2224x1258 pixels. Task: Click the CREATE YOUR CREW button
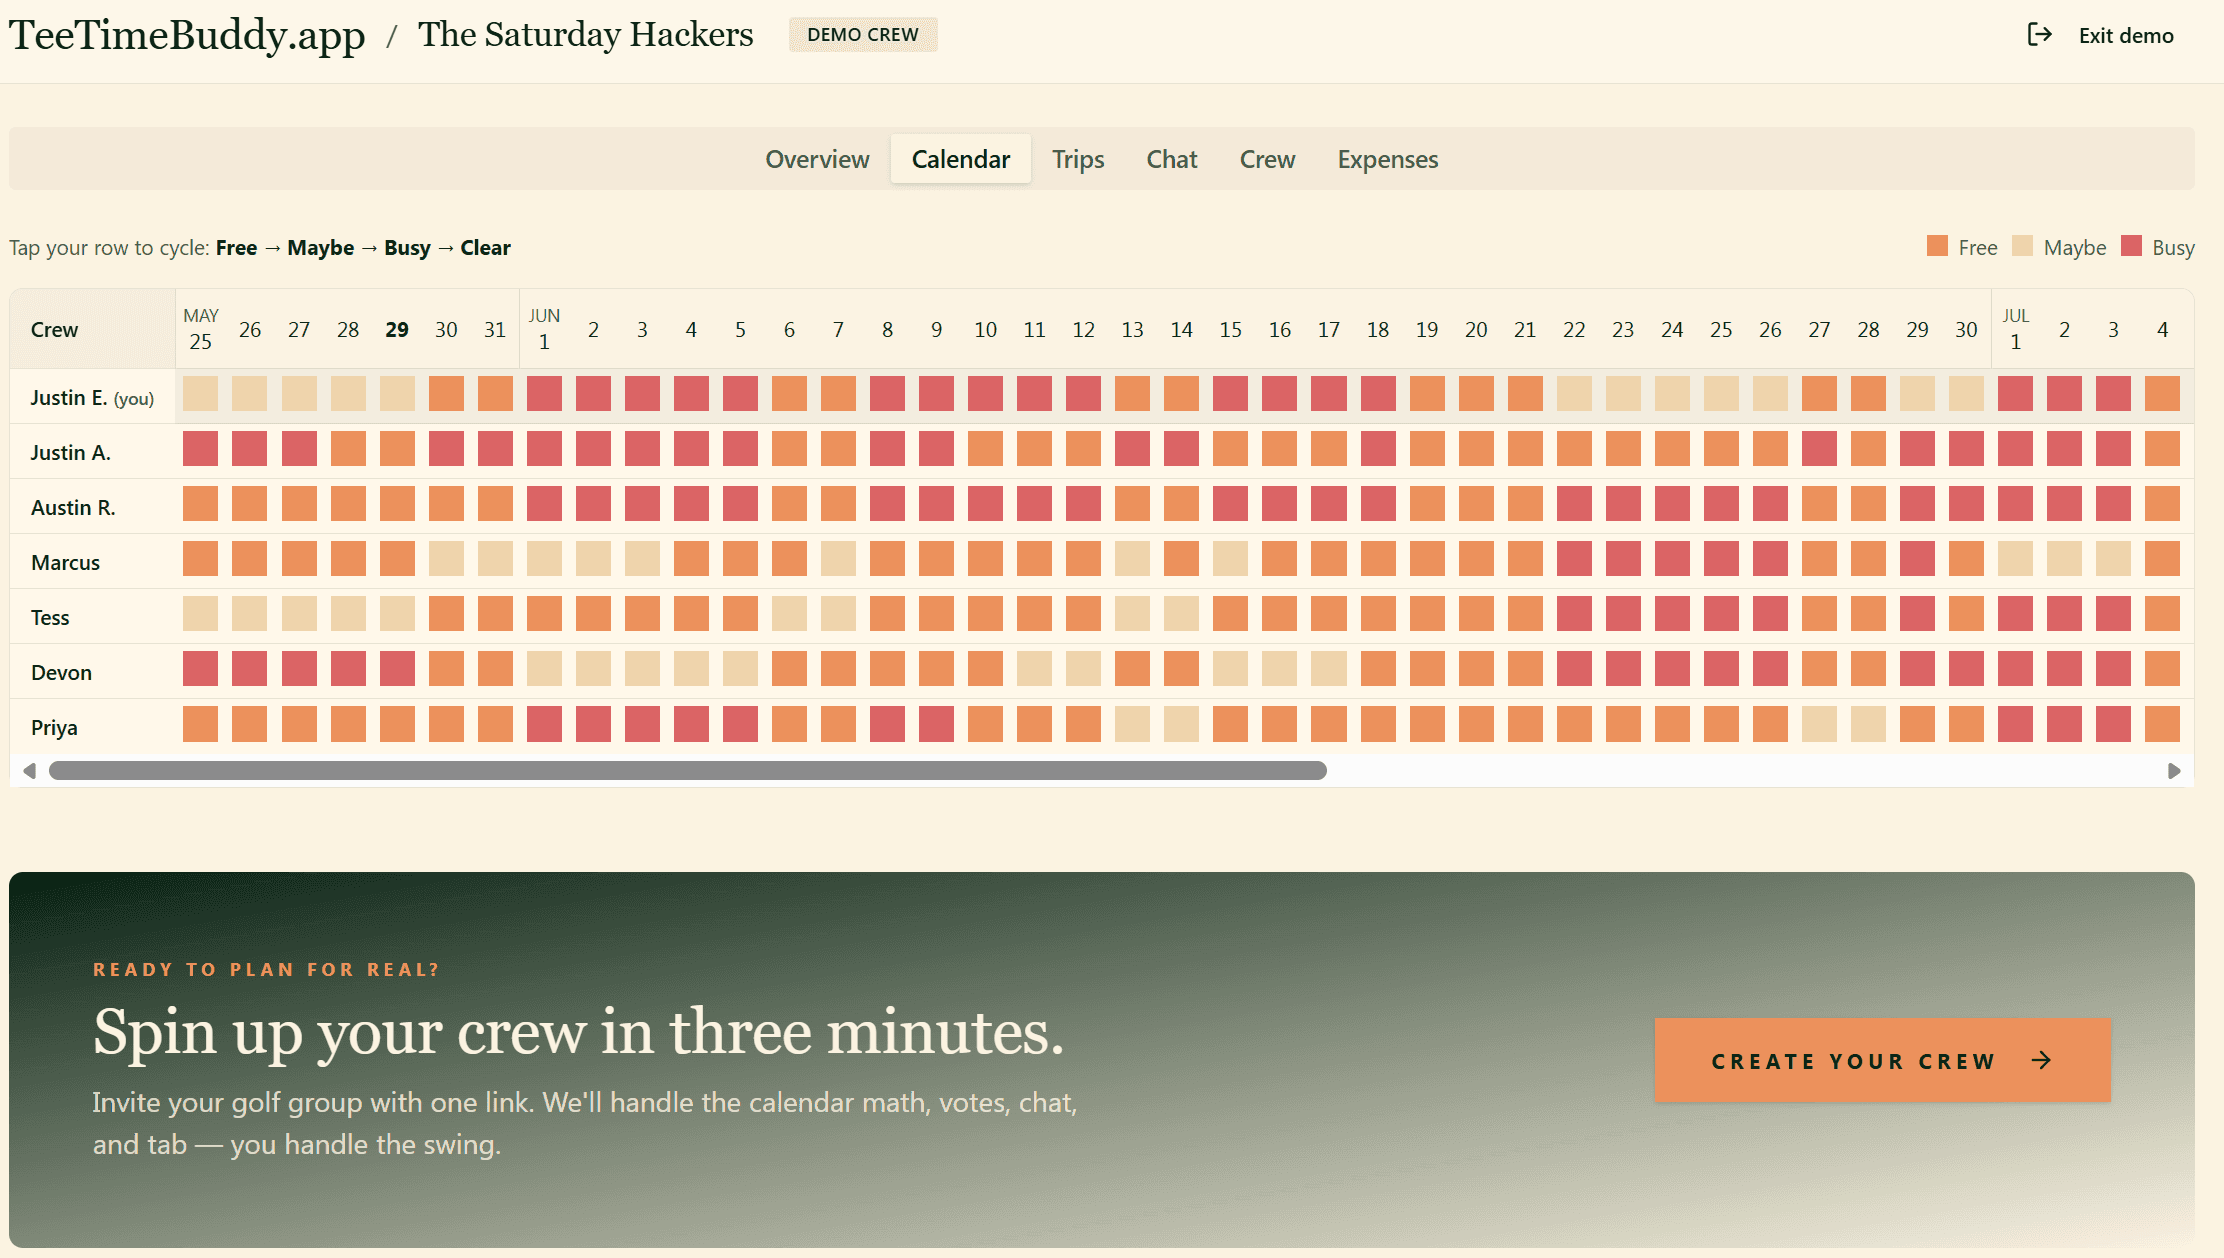point(1883,1060)
